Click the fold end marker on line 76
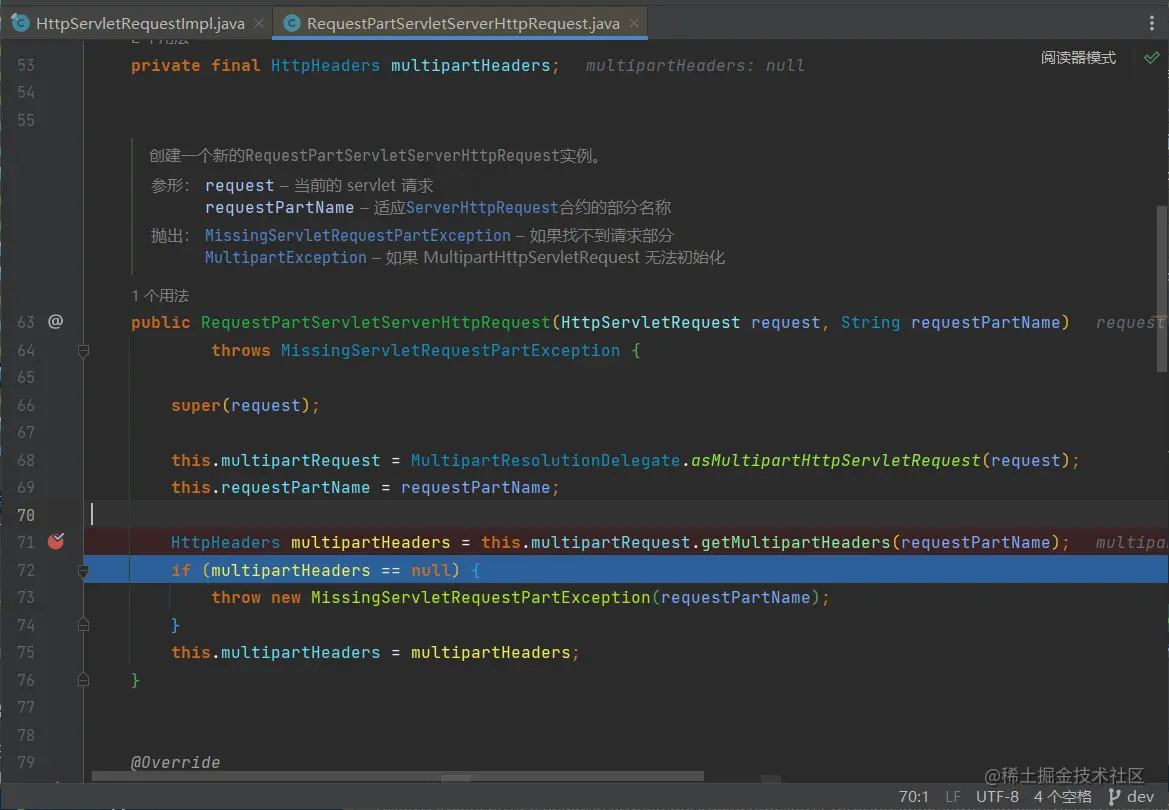This screenshot has height=810, width=1169. click(84, 679)
